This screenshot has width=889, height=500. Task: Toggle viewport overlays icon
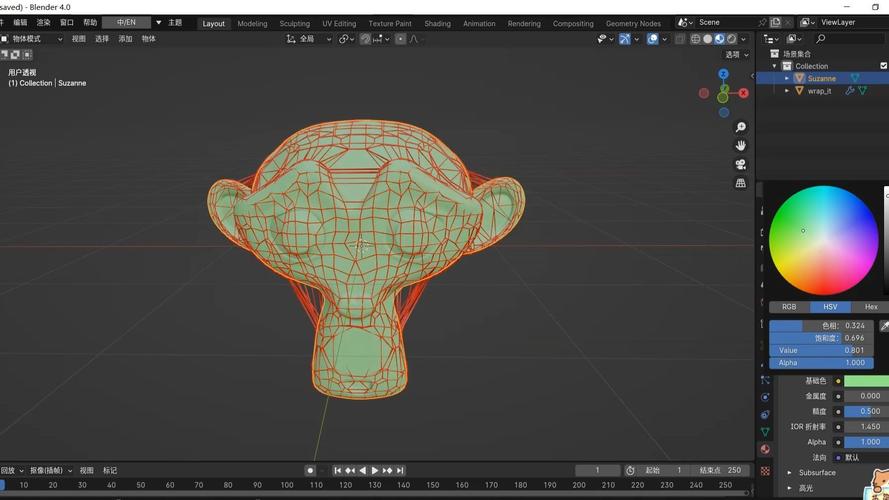653,39
